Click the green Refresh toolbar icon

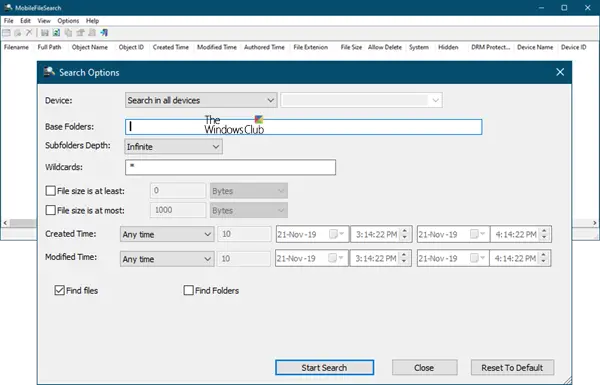tap(56, 33)
